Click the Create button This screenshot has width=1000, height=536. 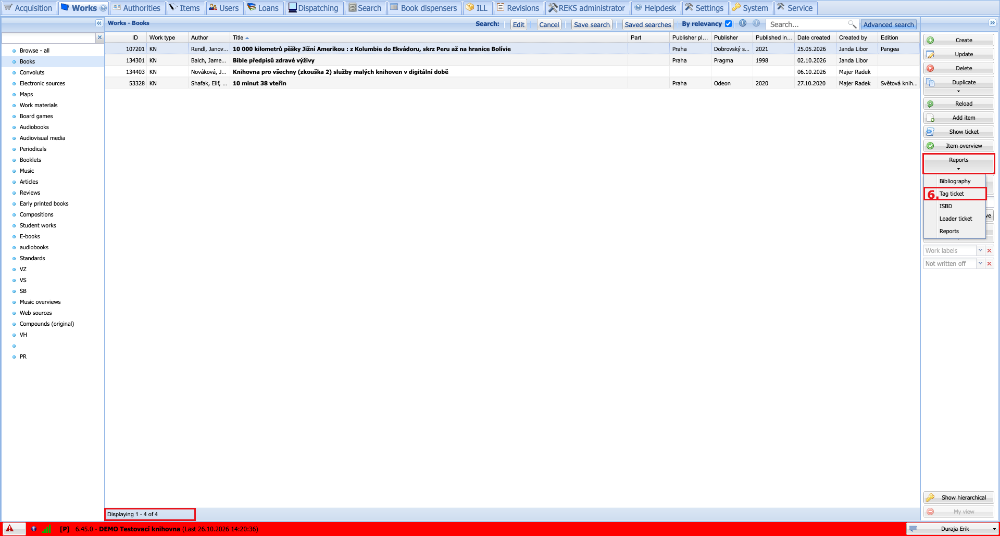coord(958,40)
